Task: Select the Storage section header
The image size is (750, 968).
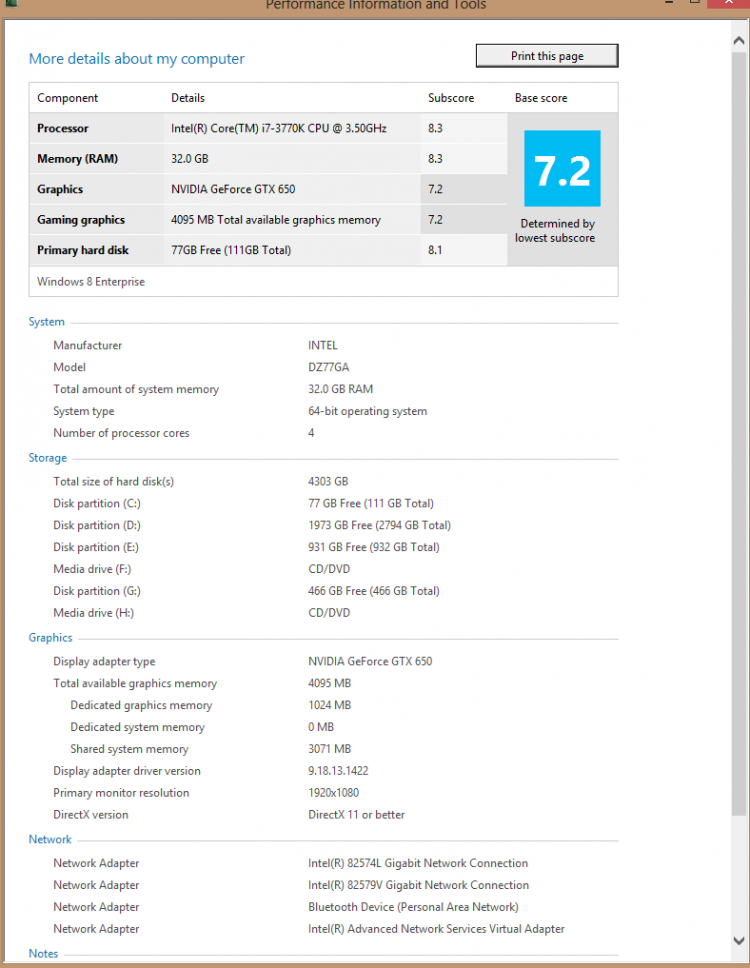Action: pos(48,458)
